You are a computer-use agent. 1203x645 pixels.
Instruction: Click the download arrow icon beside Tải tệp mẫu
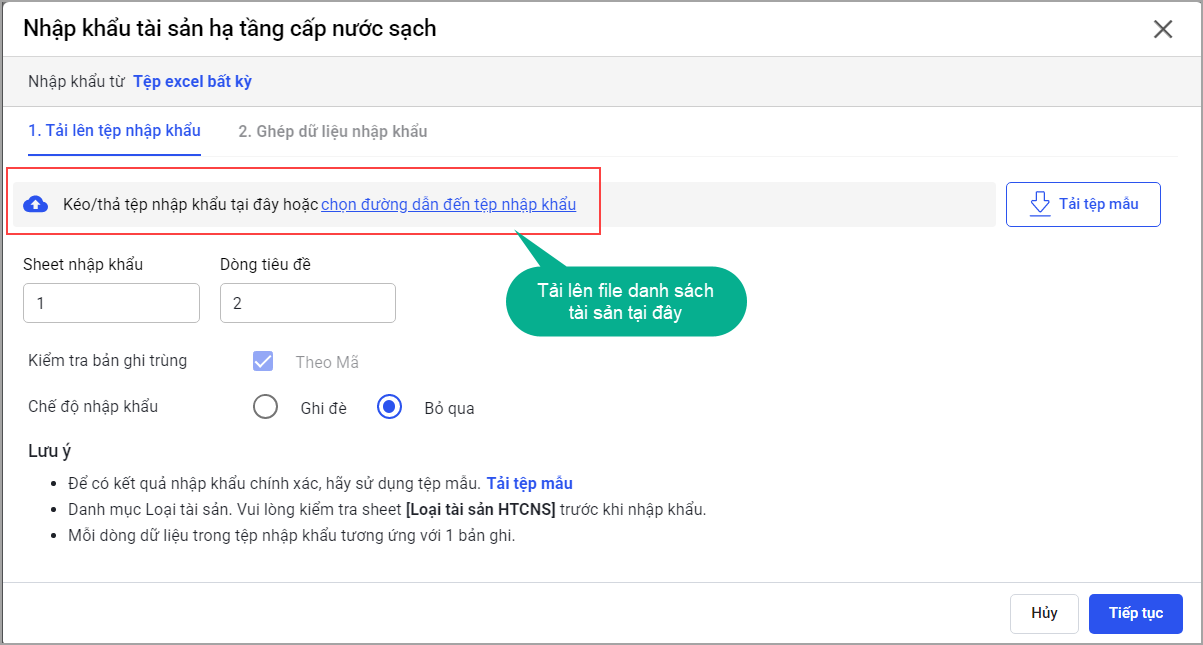click(x=1040, y=204)
